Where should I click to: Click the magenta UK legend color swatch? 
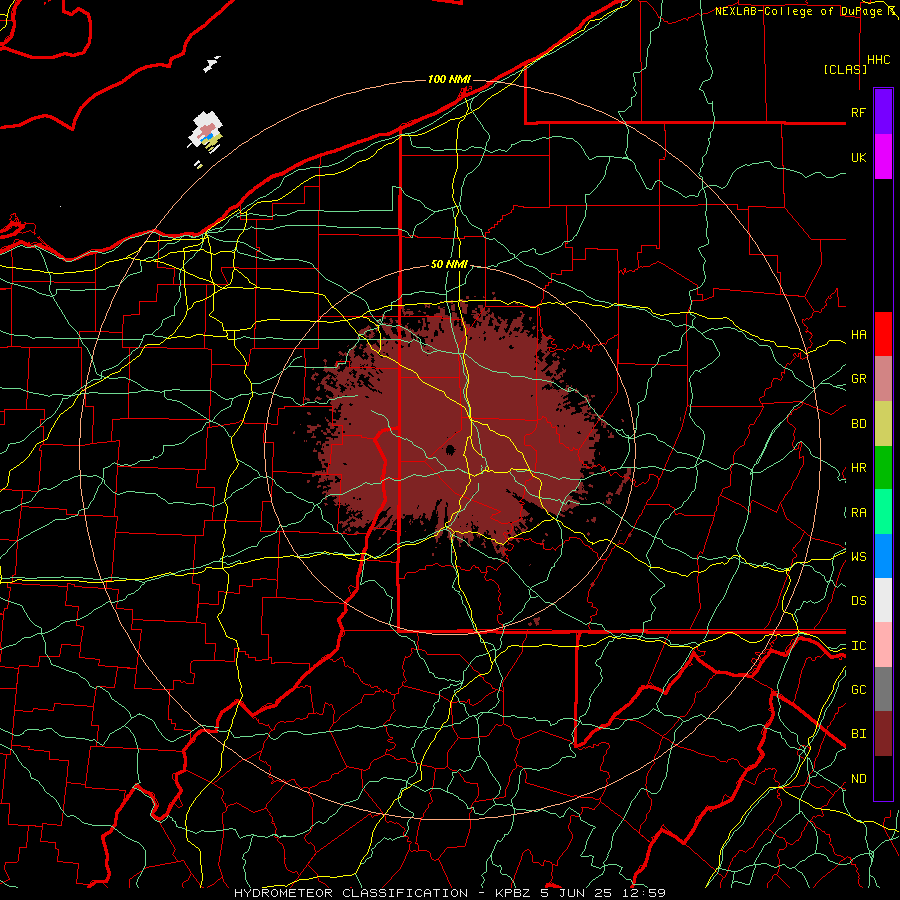883,157
